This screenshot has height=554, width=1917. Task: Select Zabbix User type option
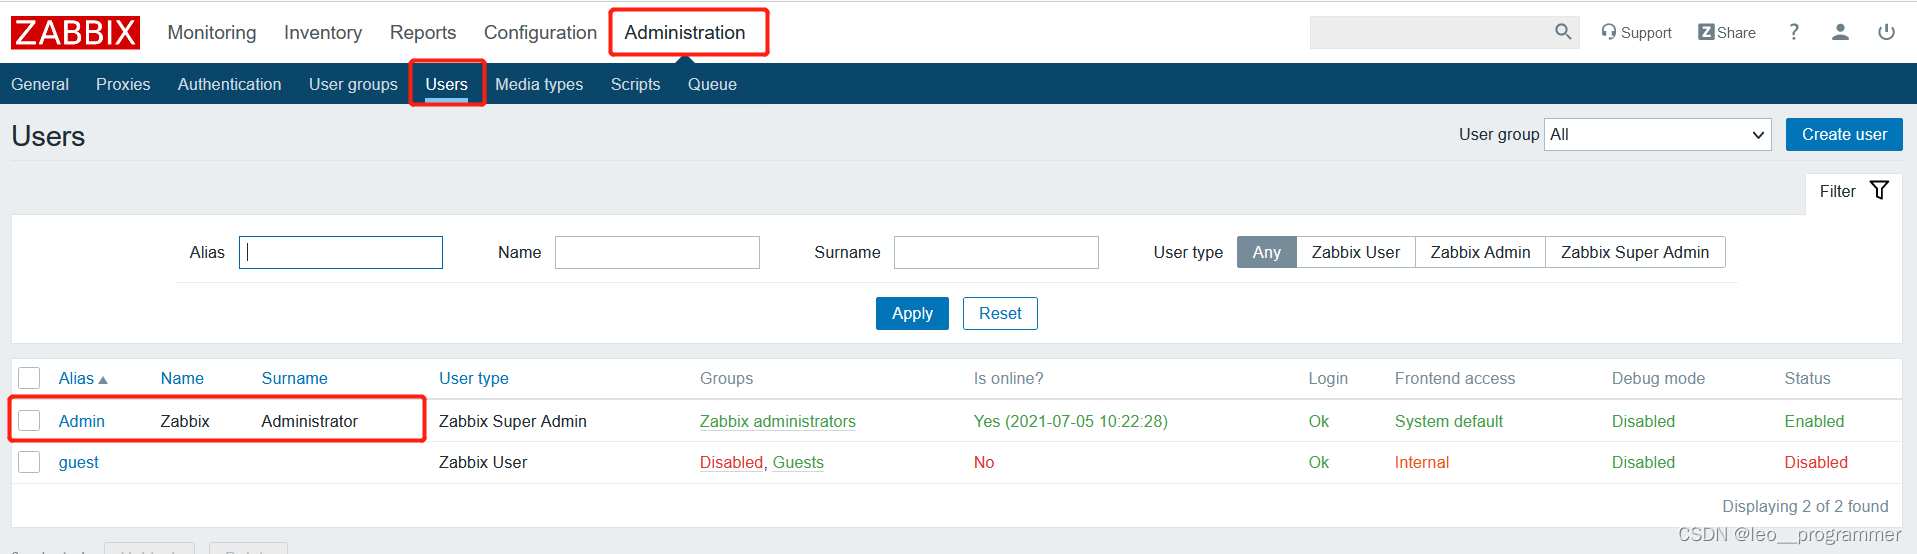1355,252
